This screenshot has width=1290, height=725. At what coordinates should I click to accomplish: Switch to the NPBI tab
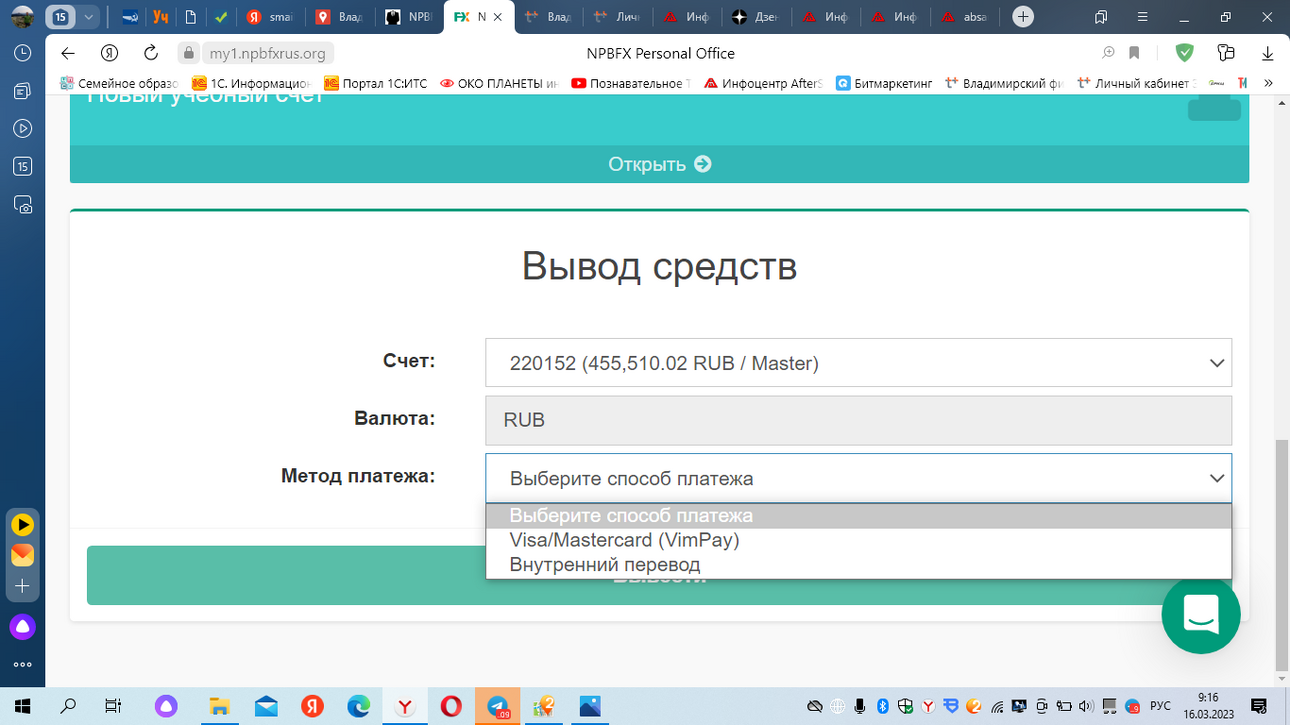[x=409, y=17]
